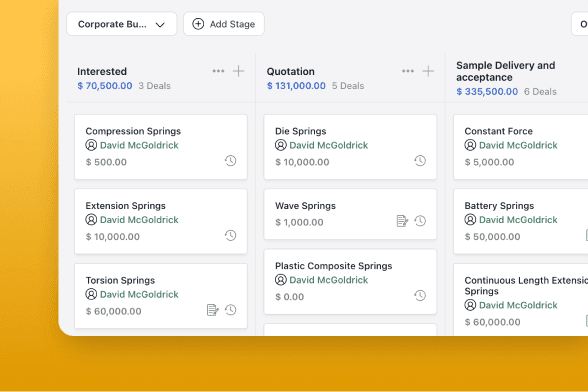The image size is (588, 392).
Task: Click the 6 Deals count label
Action: click(x=540, y=92)
